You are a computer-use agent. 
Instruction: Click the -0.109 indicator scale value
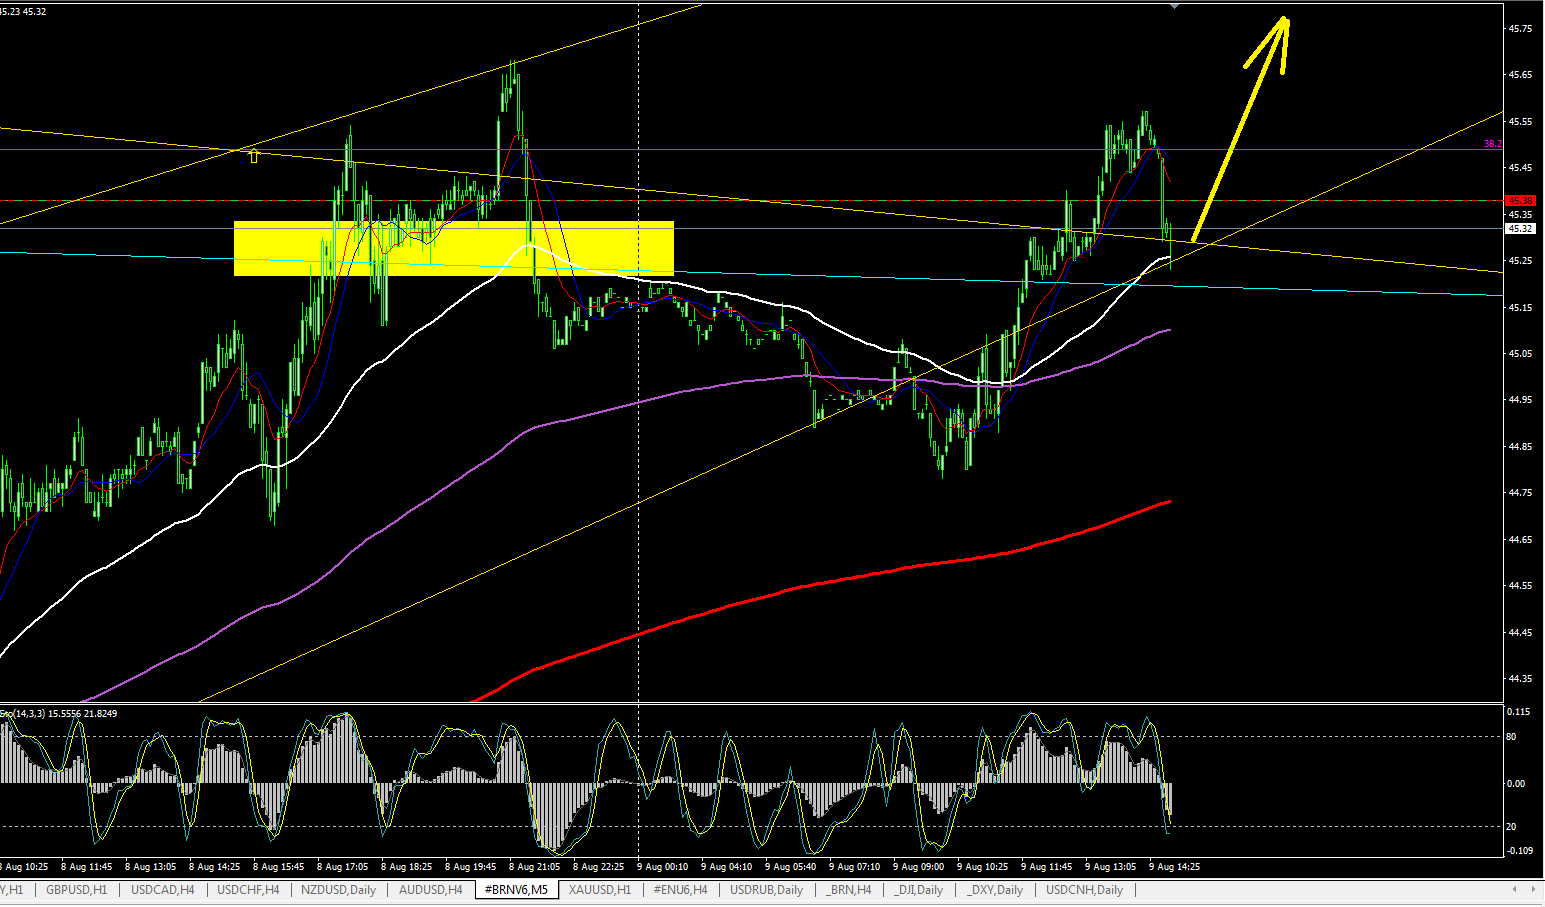pyautogui.click(x=1519, y=851)
